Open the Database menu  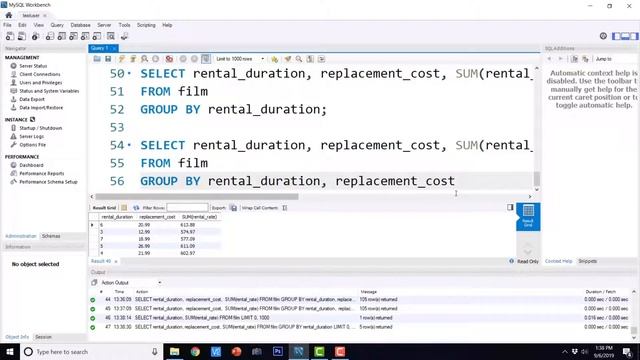[x=80, y=25]
